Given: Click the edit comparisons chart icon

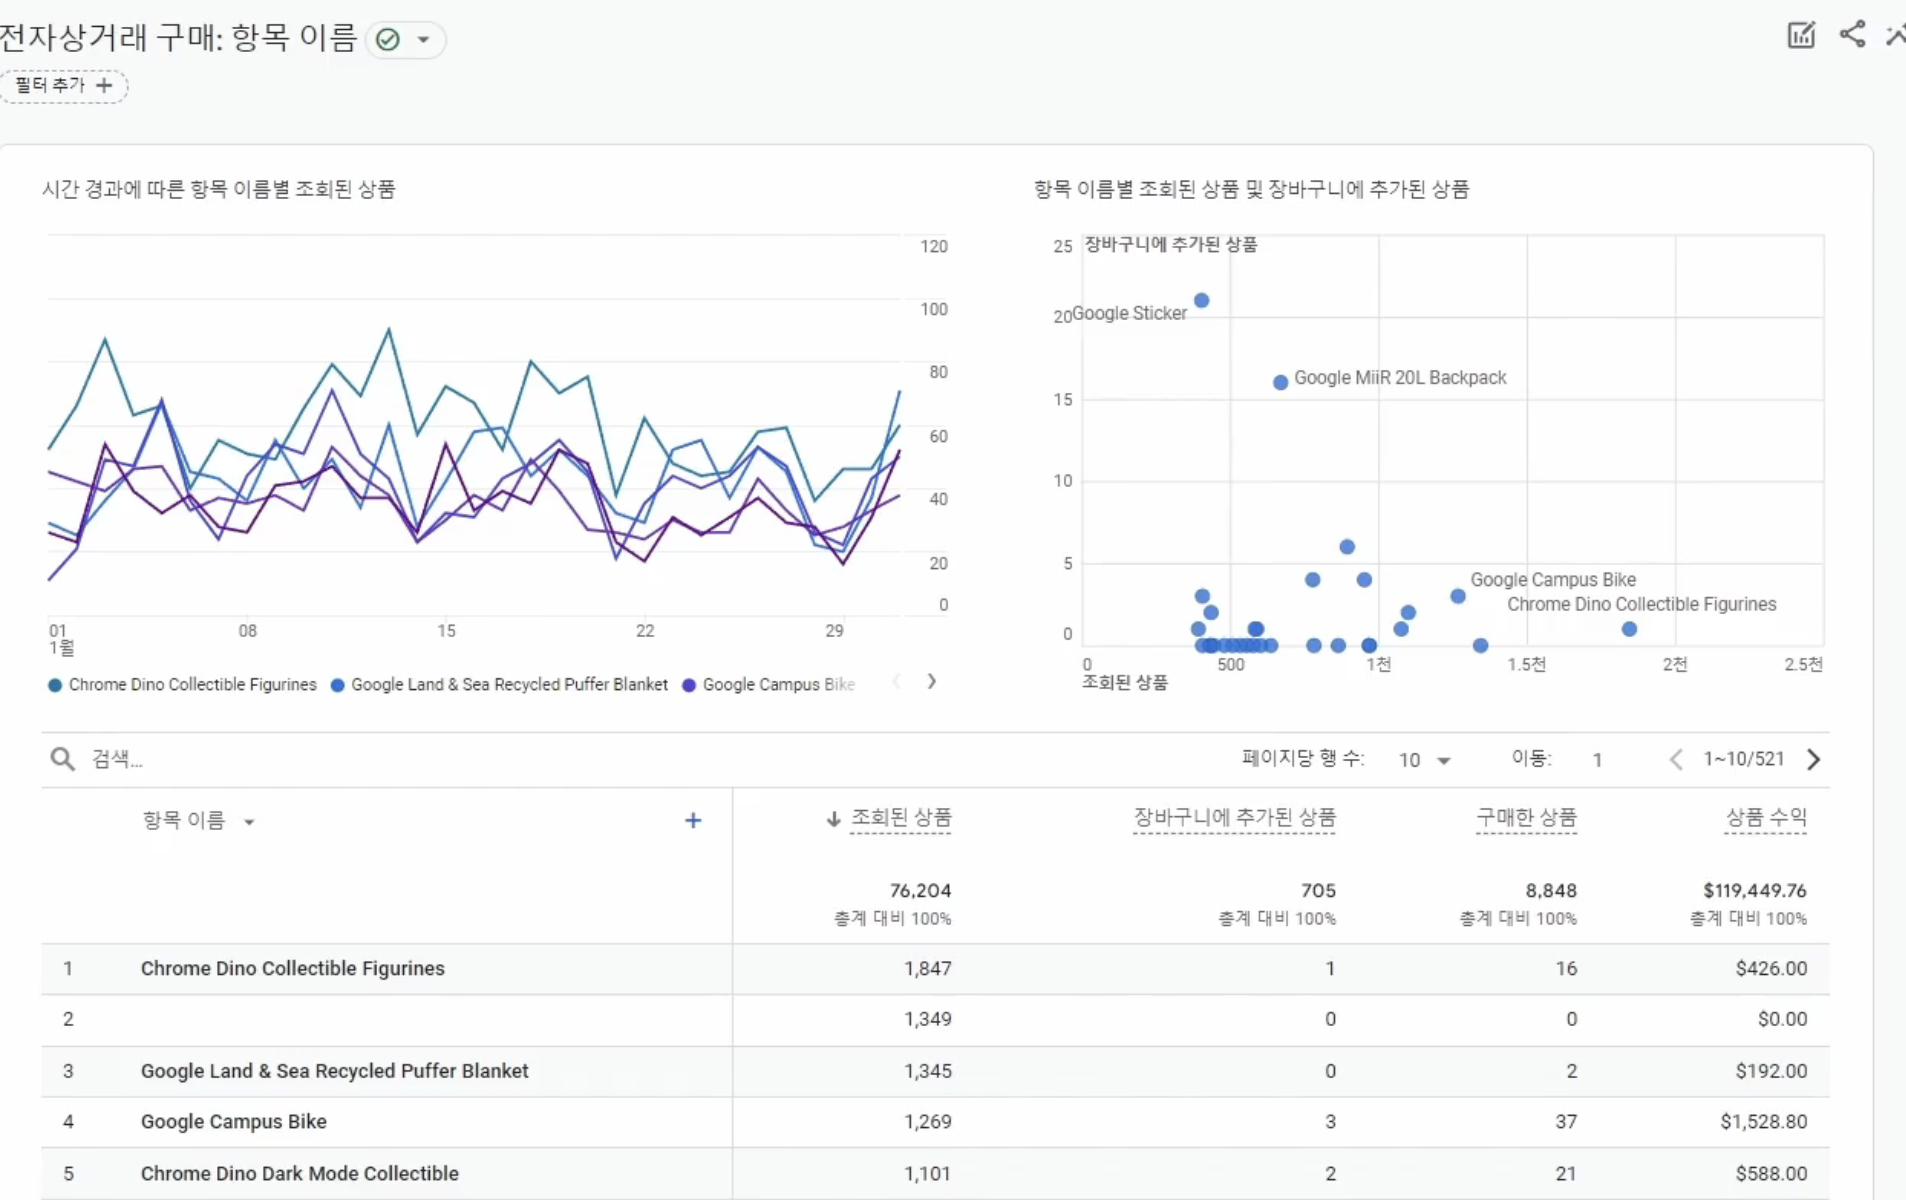Looking at the screenshot, I should (x=1801, y=35).
